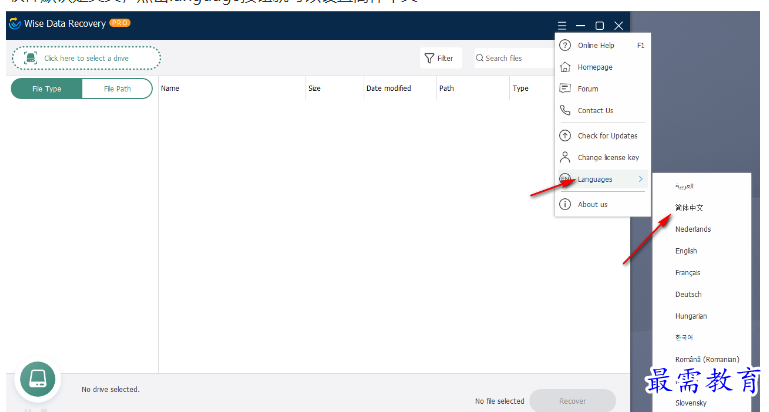
Task: Click the PRO badge in title bar
Action: (x=120, y=23)
